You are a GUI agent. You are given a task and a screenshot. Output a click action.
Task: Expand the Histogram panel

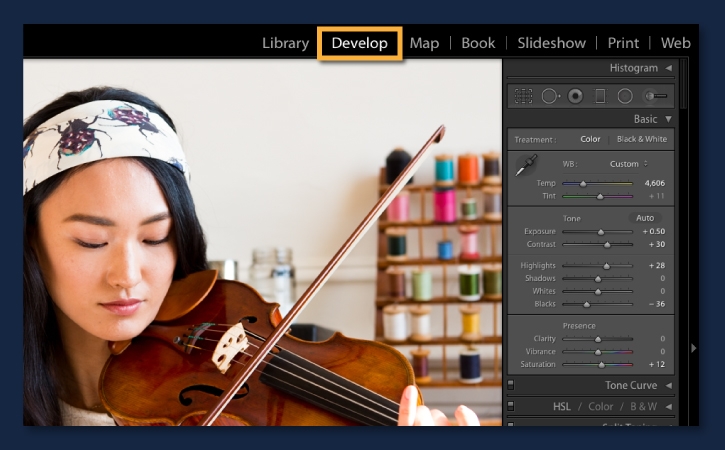(669, 68)
